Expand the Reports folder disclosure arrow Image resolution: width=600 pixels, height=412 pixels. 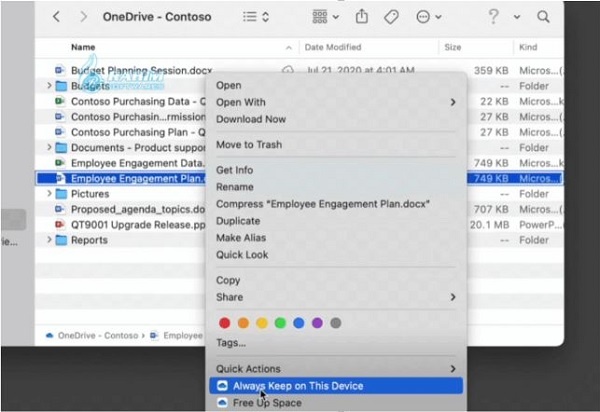49,239
